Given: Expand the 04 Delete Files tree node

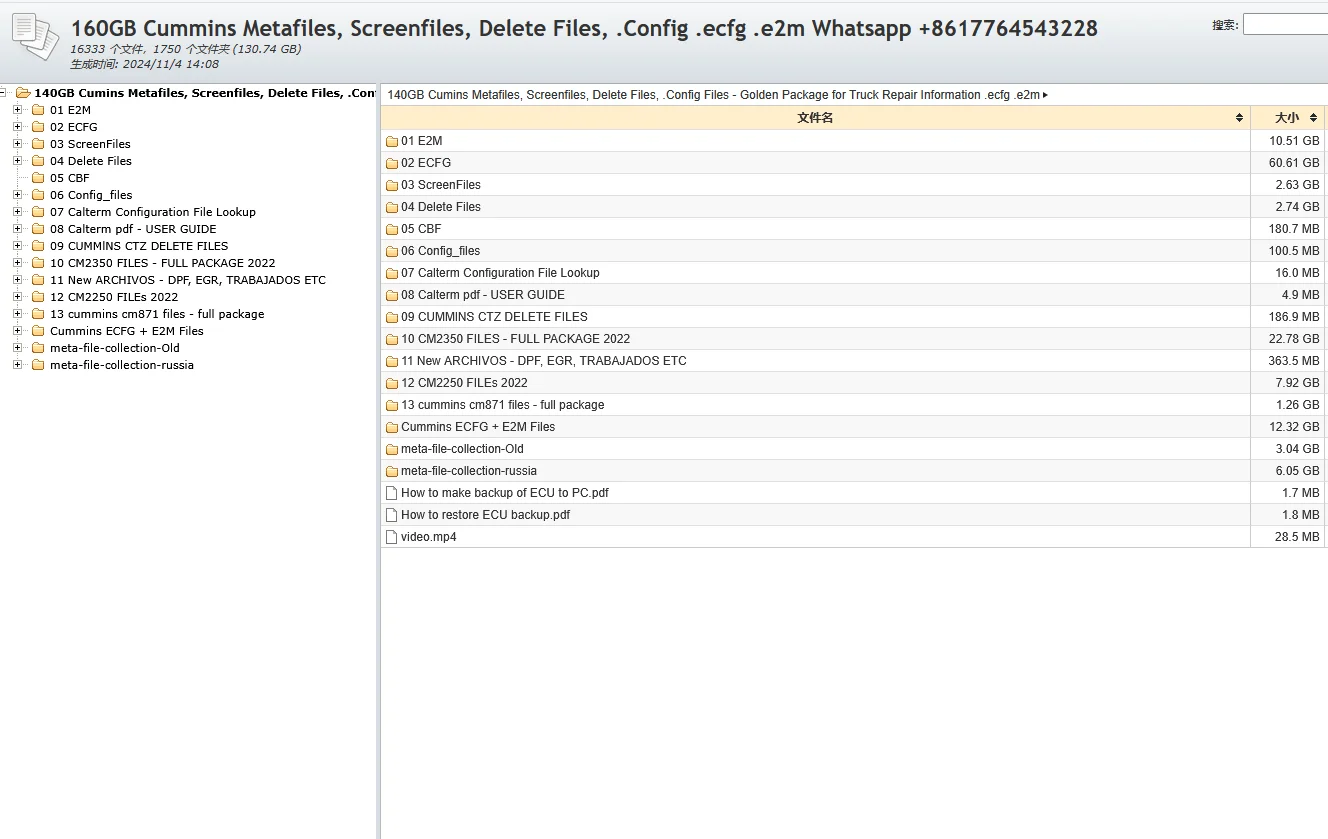Looking at the screenshot, I should pos(17,161).
